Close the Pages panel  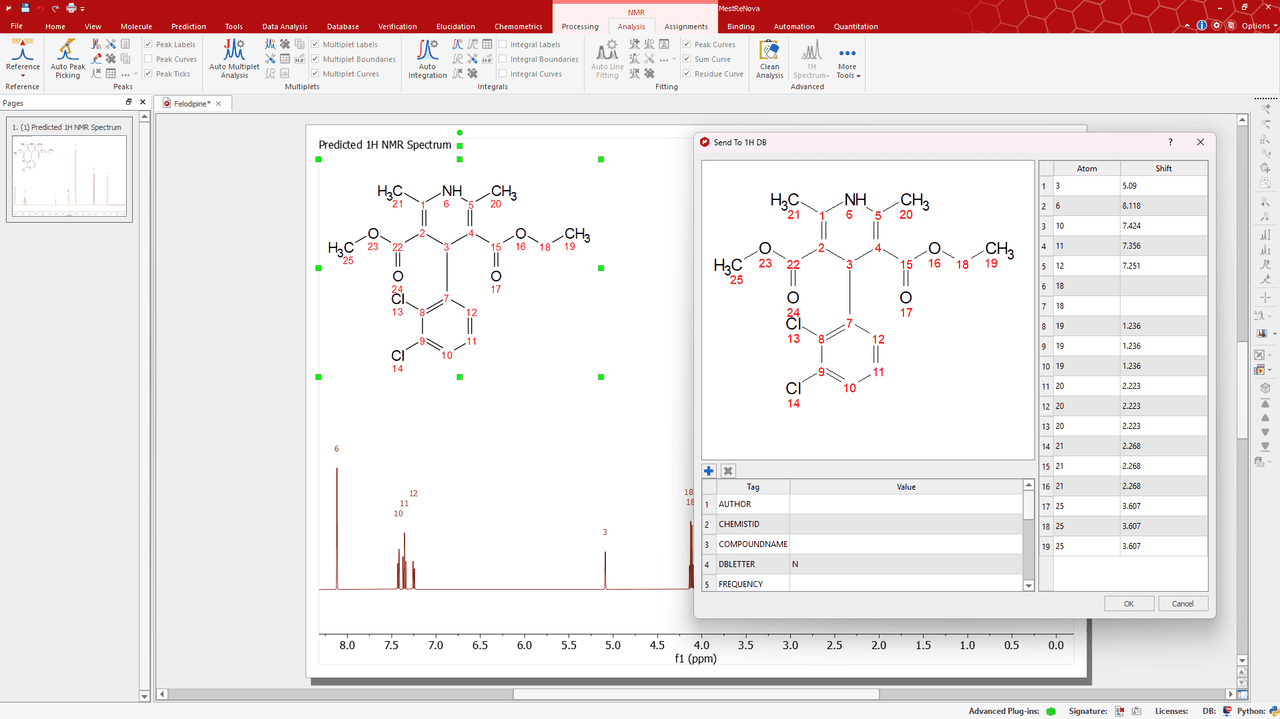point(142,102)
